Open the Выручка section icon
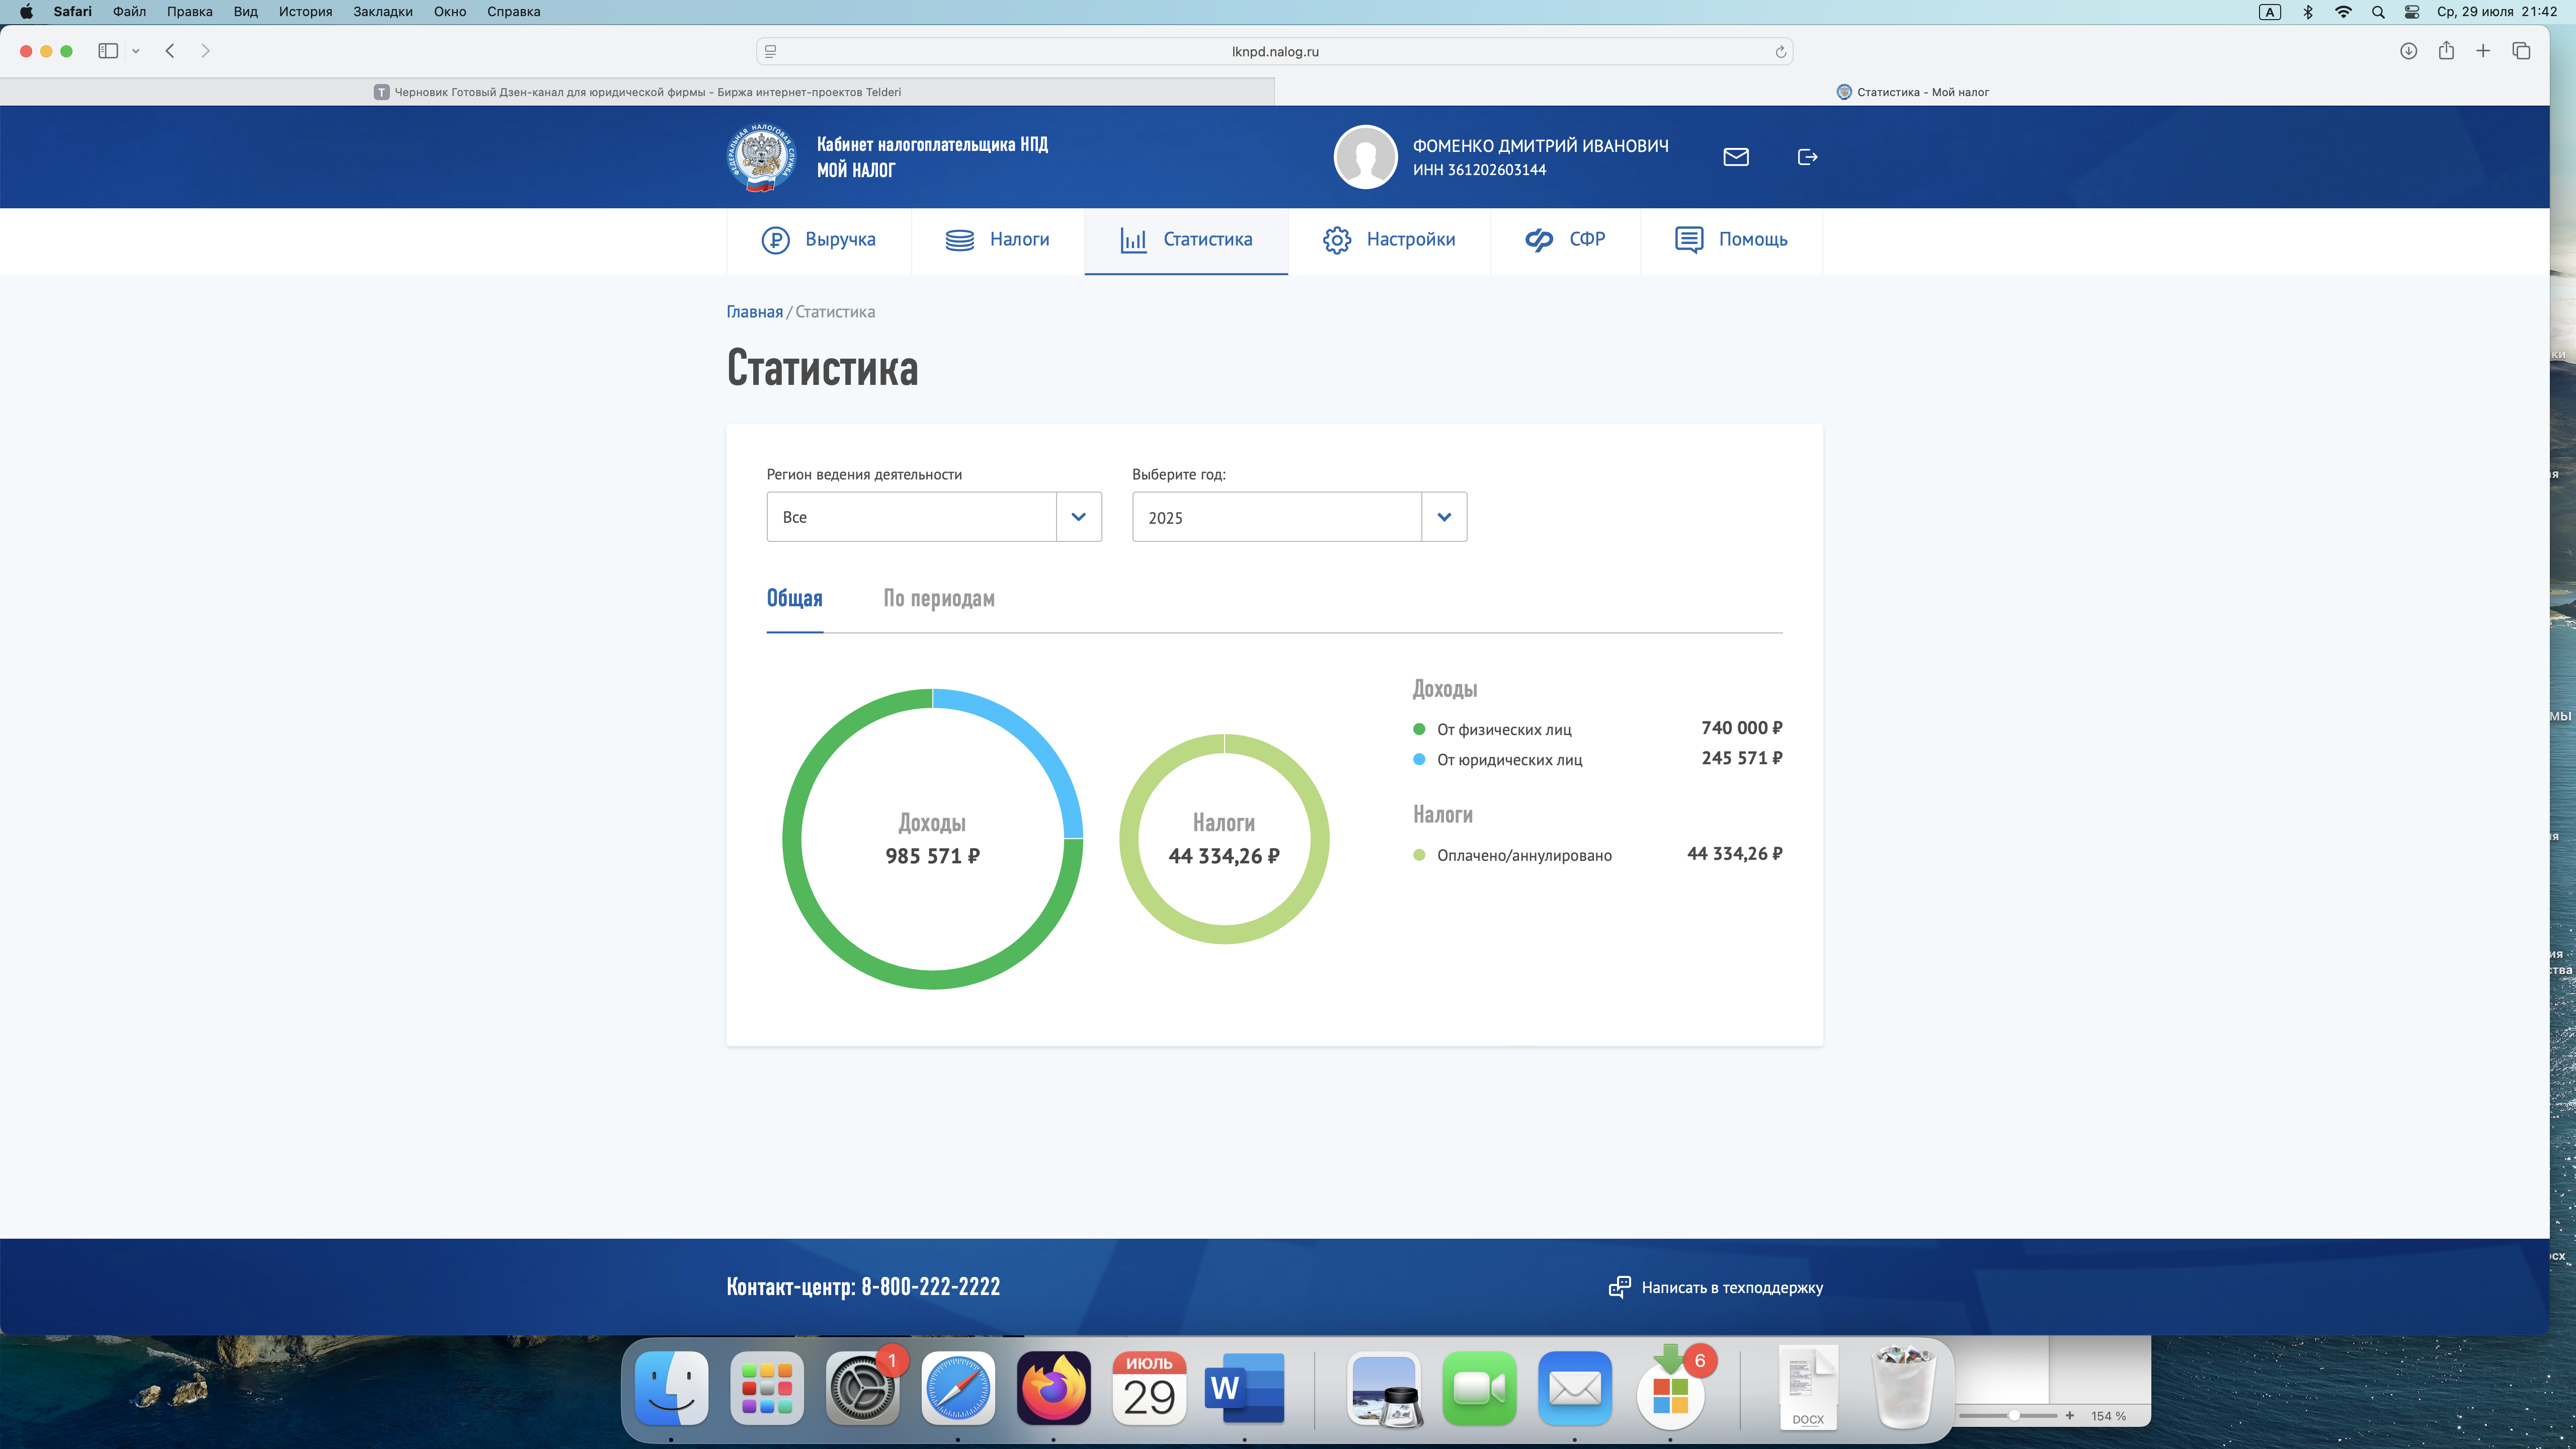2576x1449 pixels. pyautogui.click(x=775, y=240)
